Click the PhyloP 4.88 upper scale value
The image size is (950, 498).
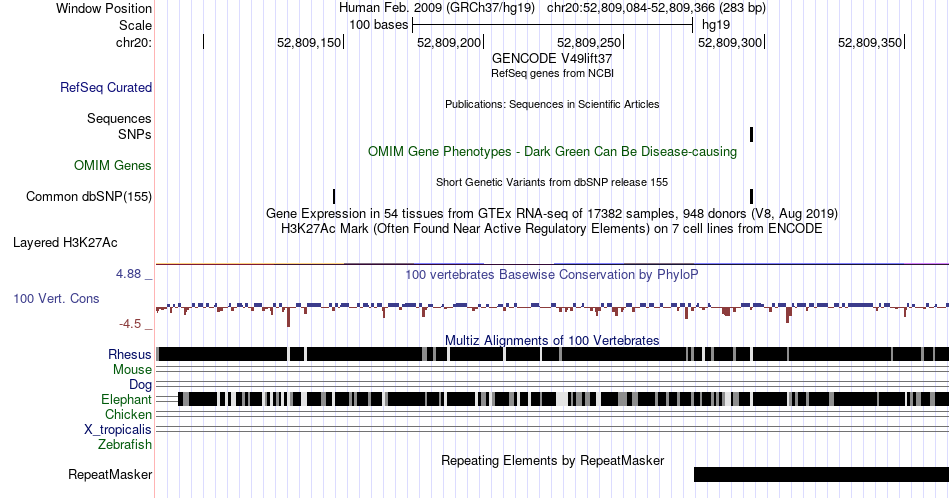click(128, 274)
